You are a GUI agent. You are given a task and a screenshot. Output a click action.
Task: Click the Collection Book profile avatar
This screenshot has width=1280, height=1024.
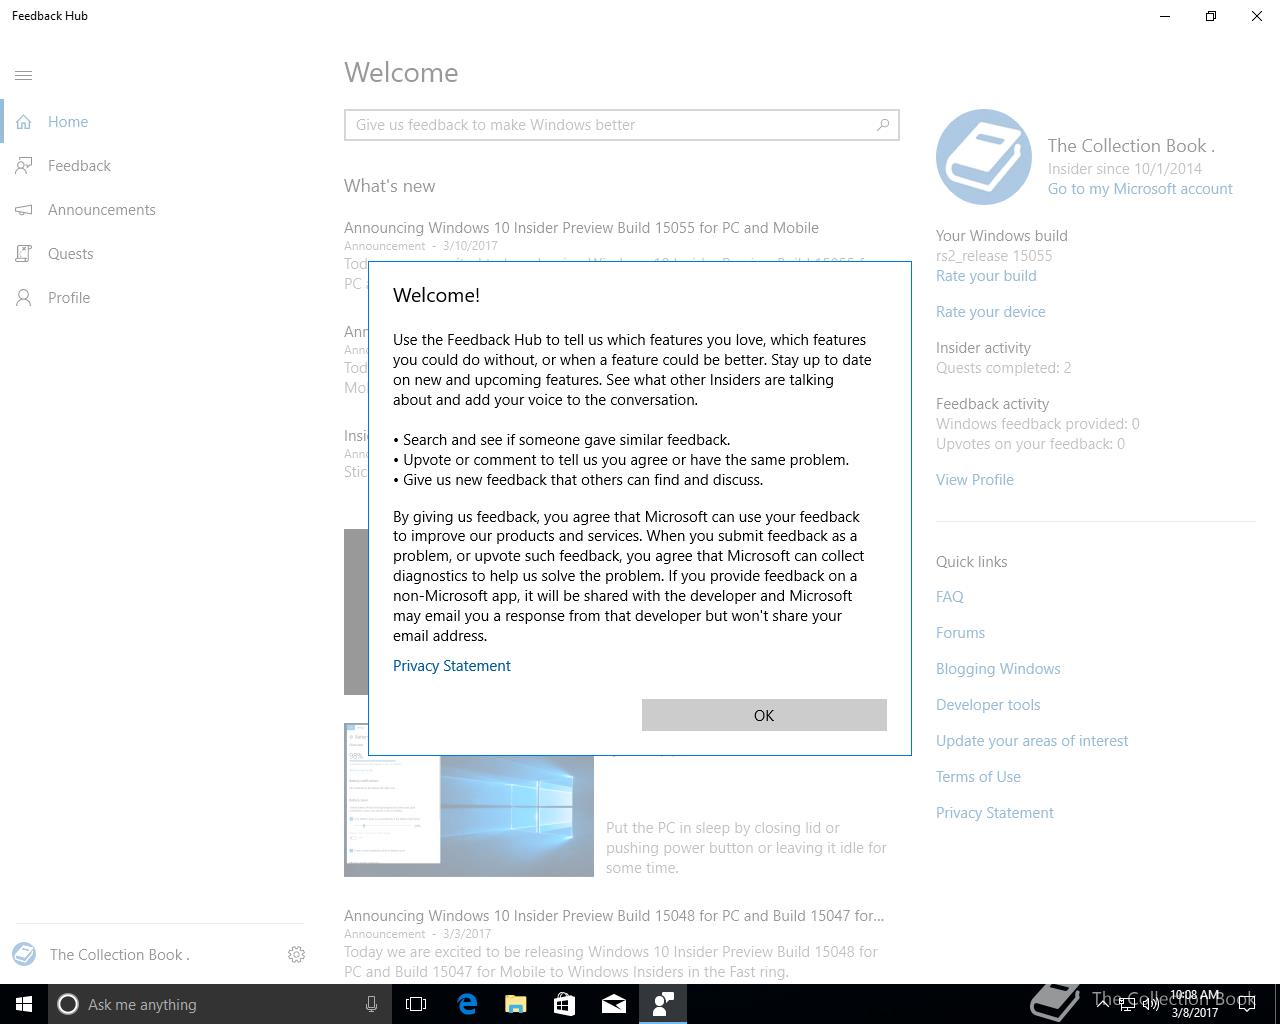(x=984, y=157)
